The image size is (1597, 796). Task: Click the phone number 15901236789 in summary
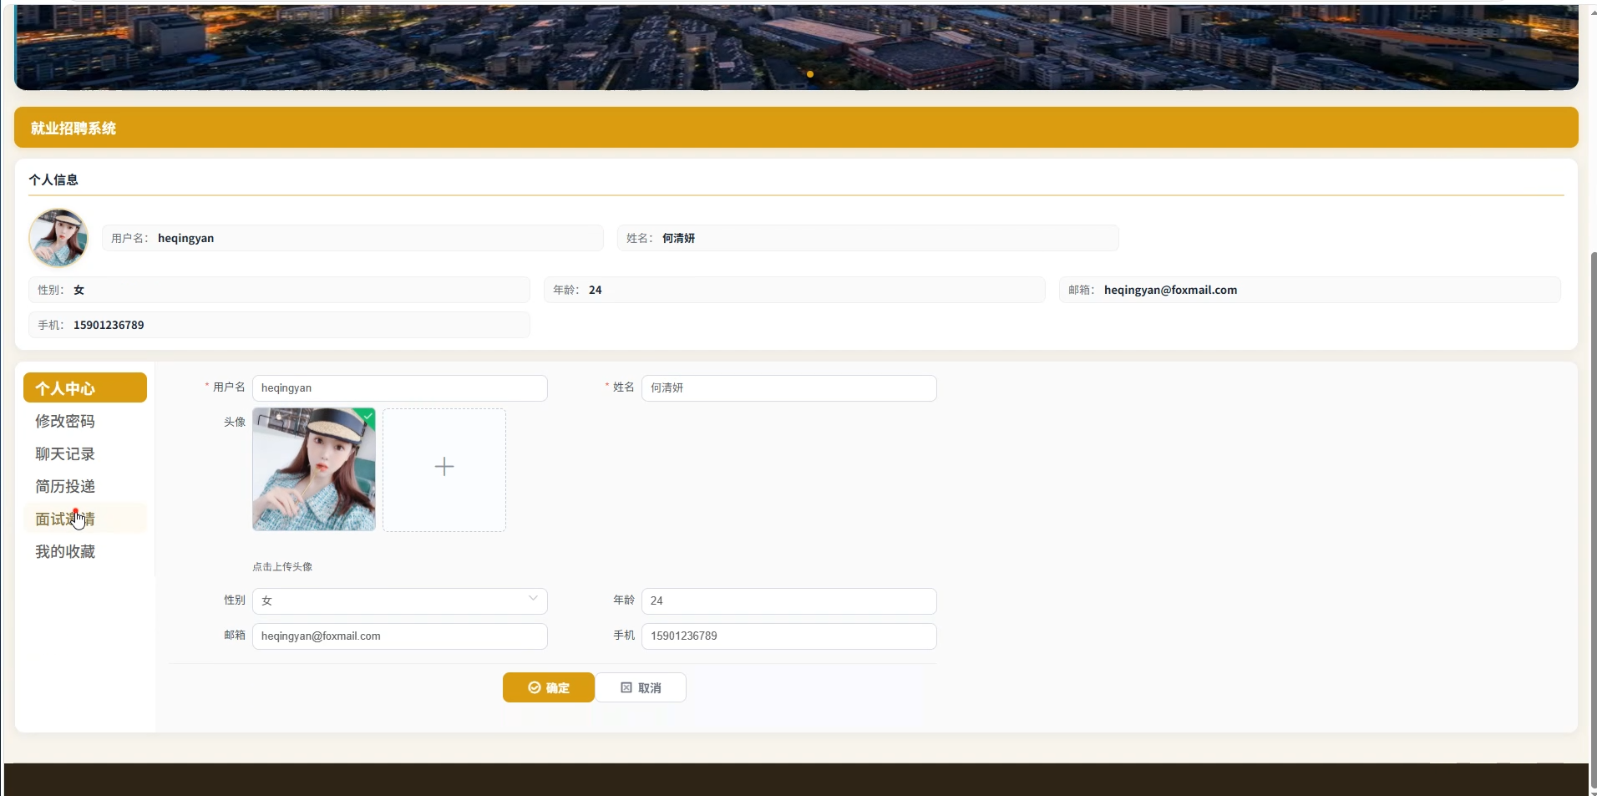pos(109,325)
